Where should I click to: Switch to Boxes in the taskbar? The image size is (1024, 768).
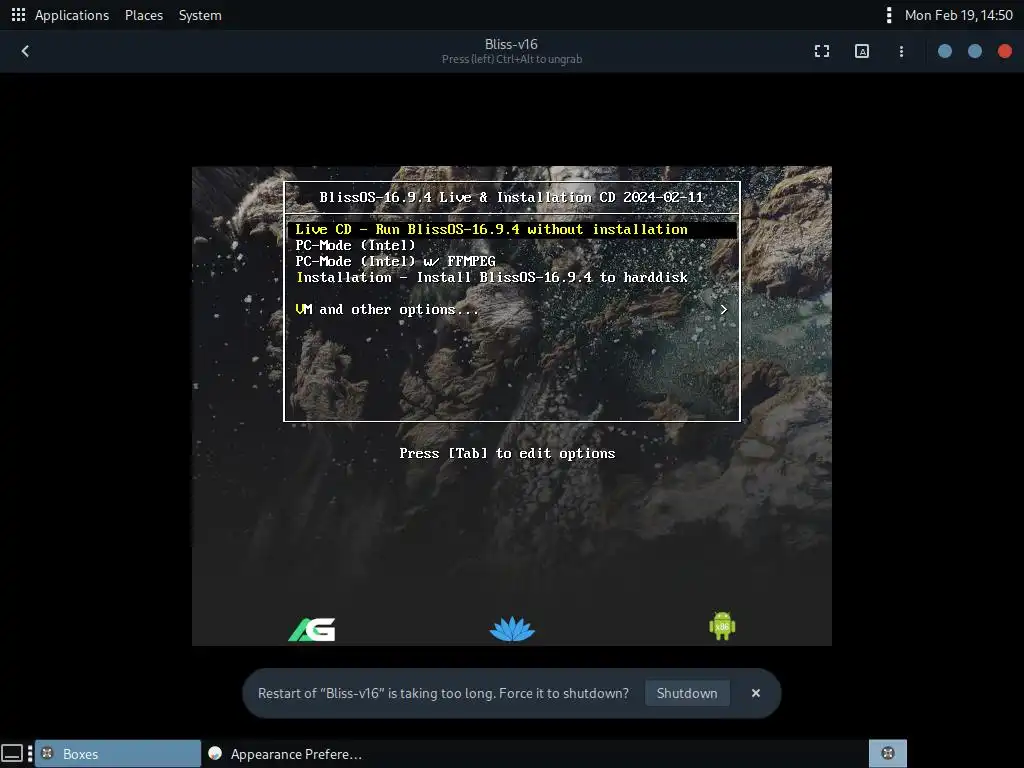coord(118,754)
